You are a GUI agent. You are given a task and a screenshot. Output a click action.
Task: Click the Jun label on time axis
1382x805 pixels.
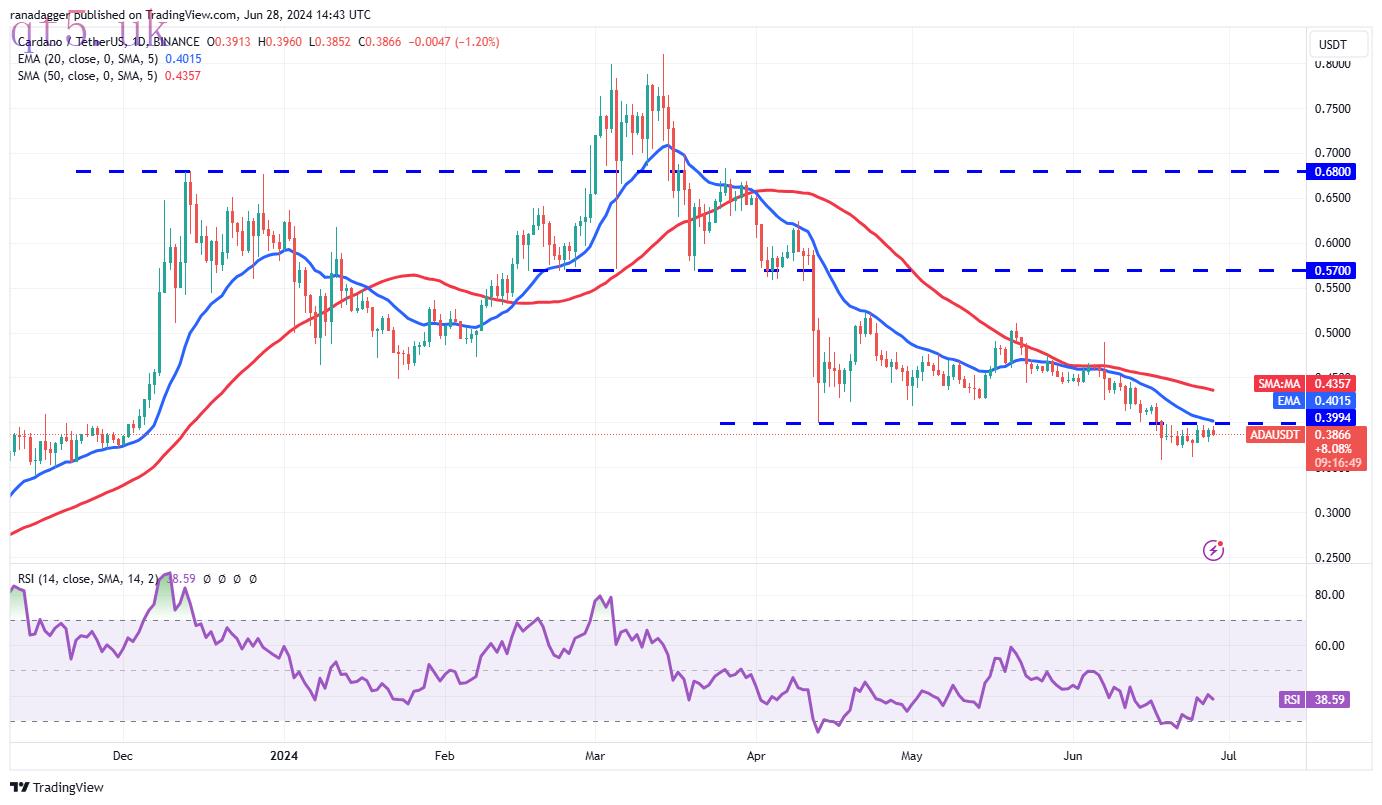(x=1073, y=755)
